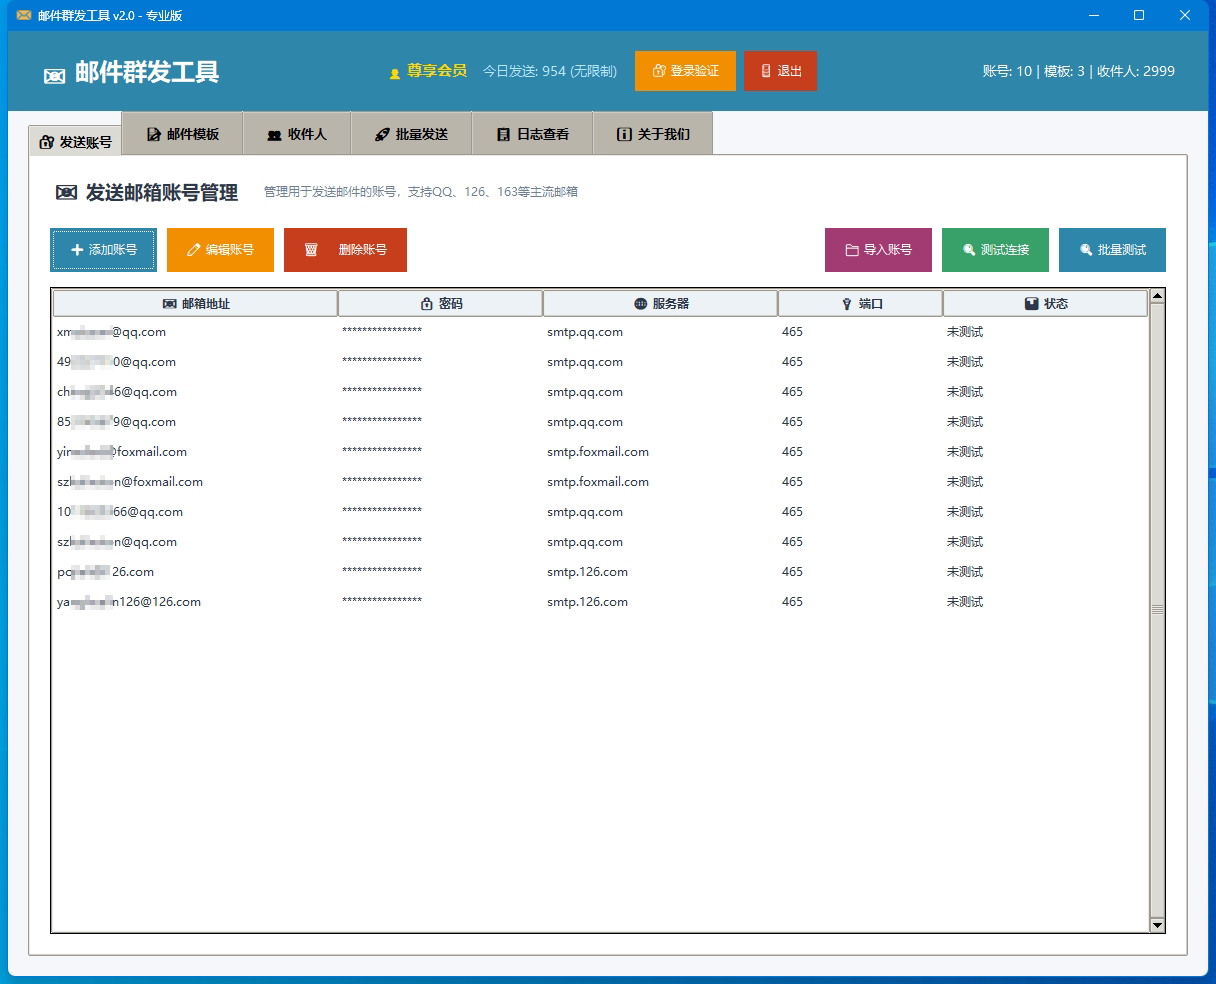
Task: Click the orange 编辑账号 button
Action: point(220,250)
